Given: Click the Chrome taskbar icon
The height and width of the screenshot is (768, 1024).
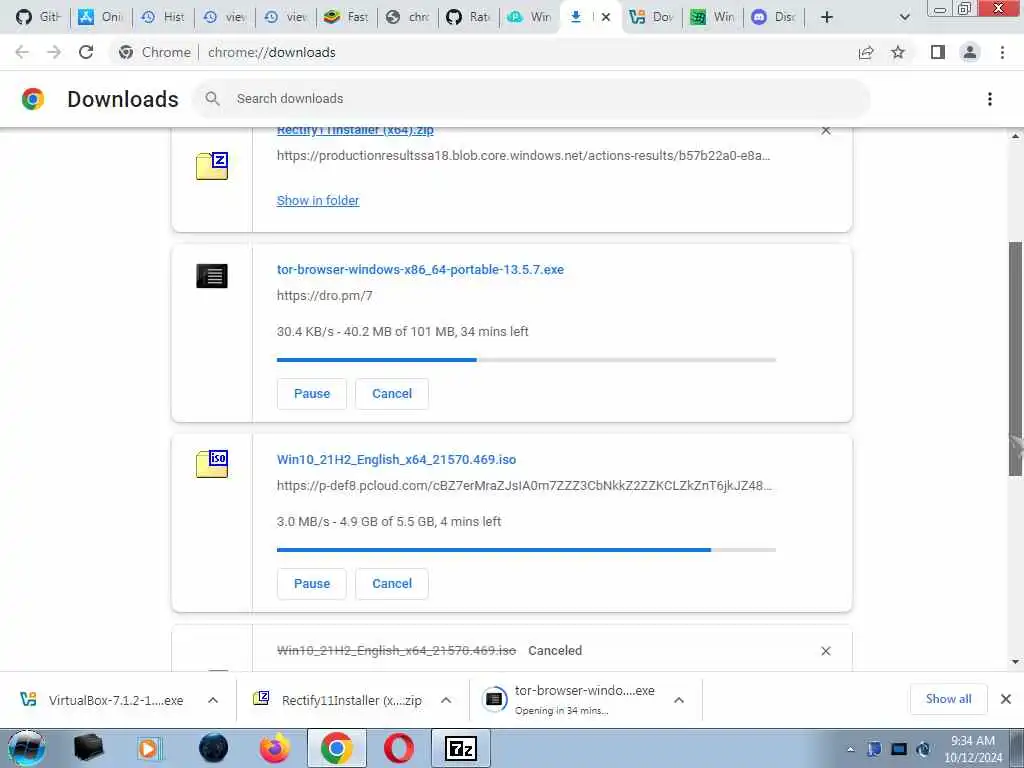Looking at the screenshot, I should (x=336, y=748).
